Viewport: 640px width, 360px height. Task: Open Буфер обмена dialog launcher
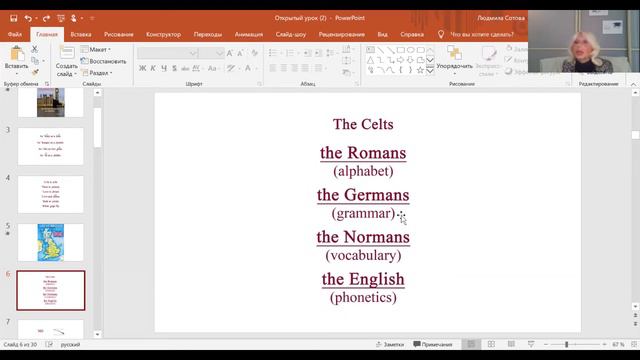pos(47,84)
